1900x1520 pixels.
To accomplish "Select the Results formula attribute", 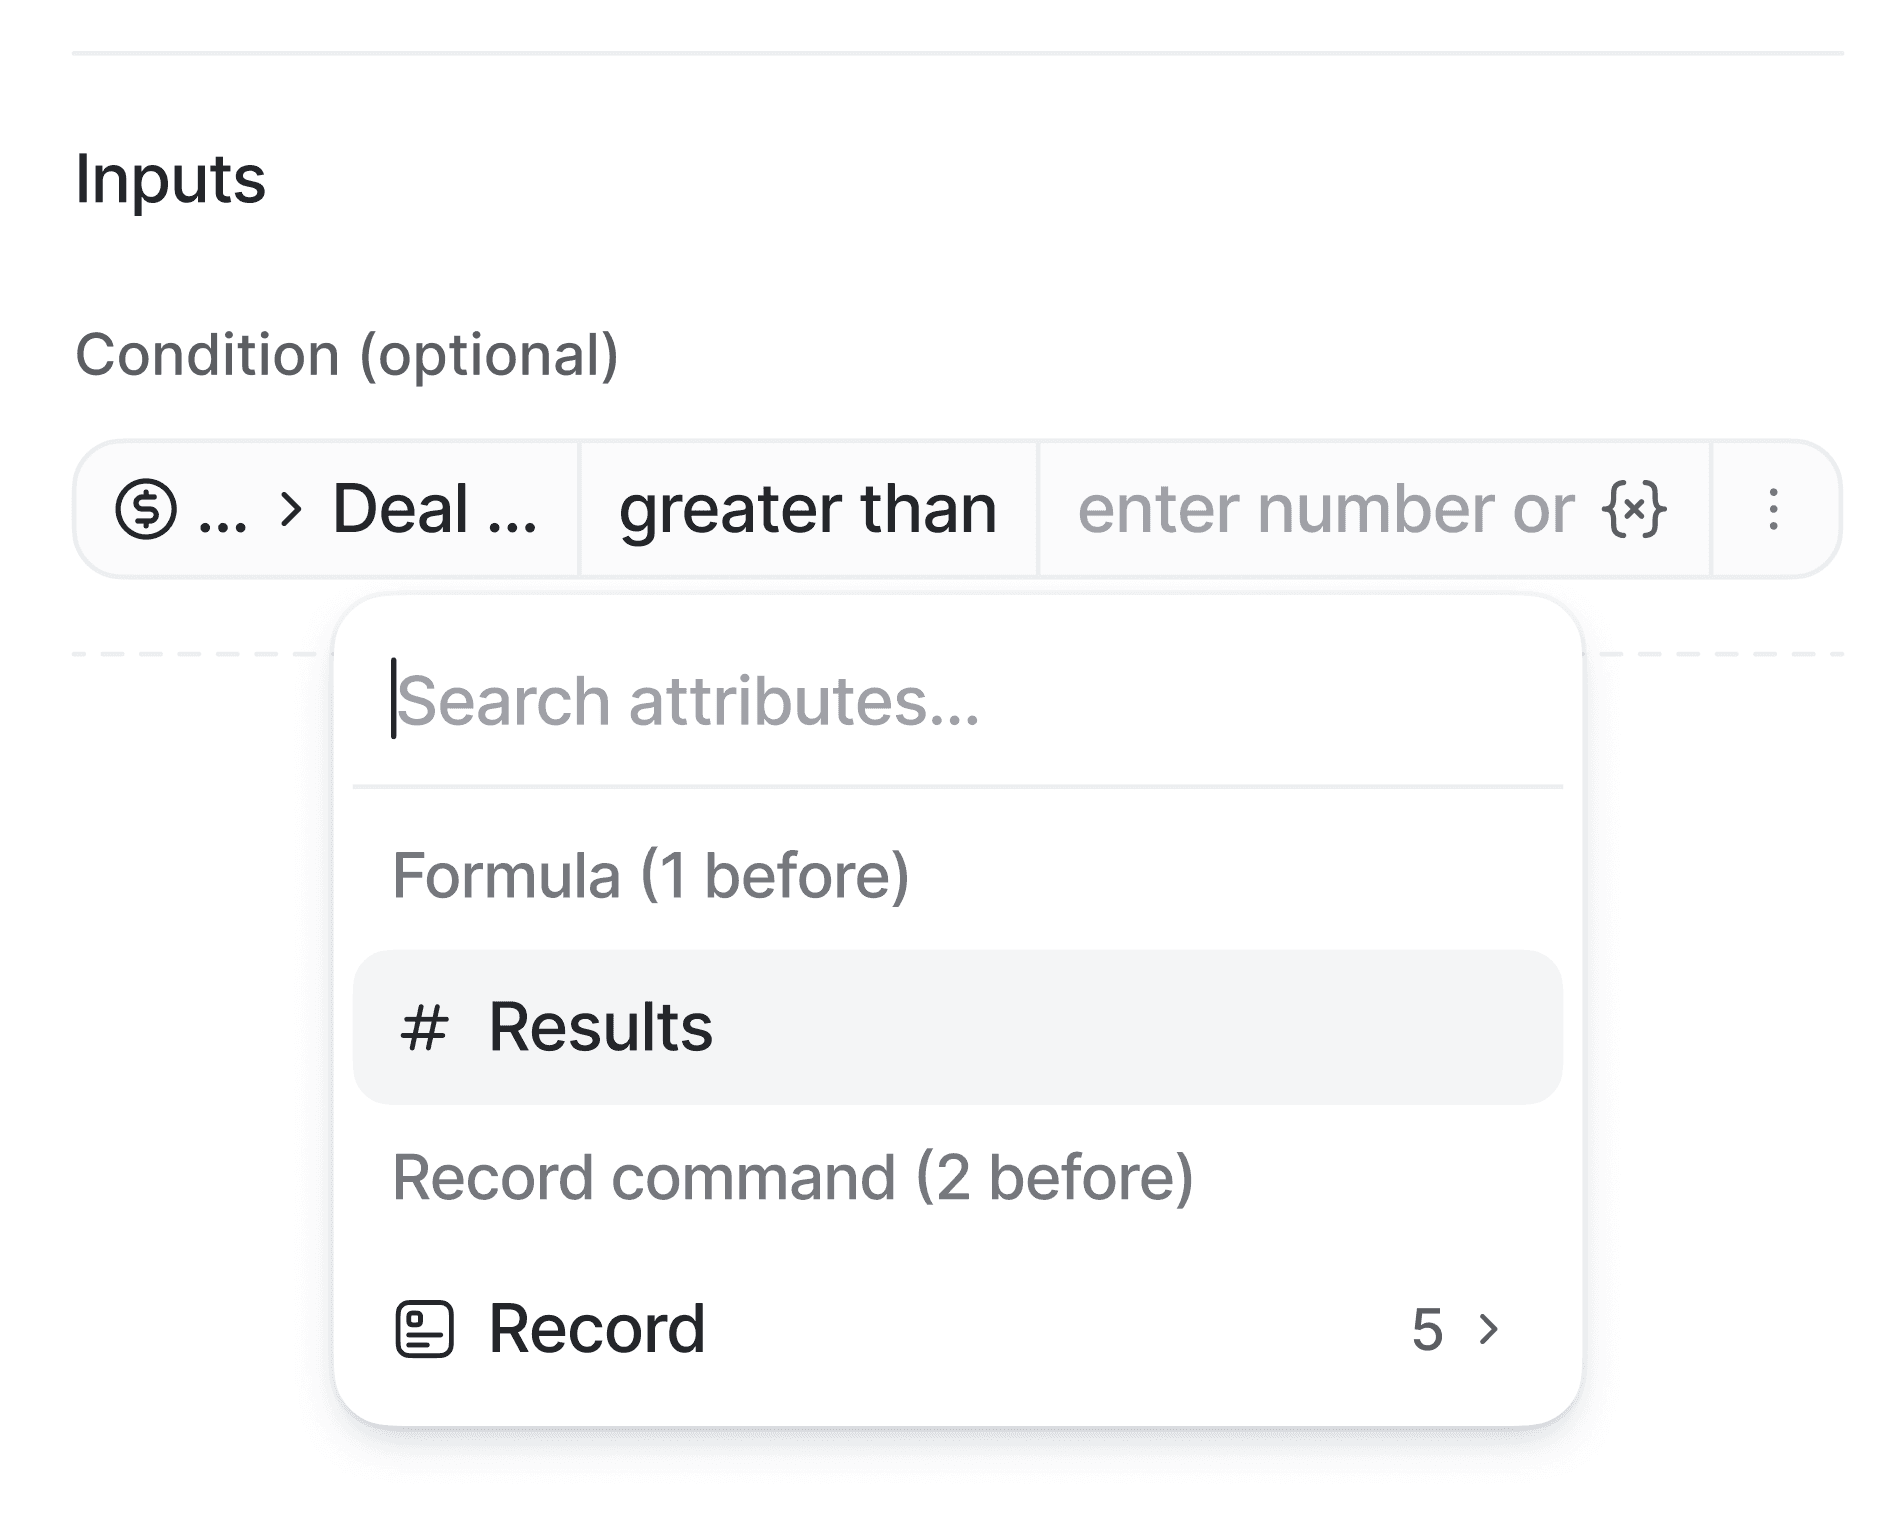I will click(600, 1028).
